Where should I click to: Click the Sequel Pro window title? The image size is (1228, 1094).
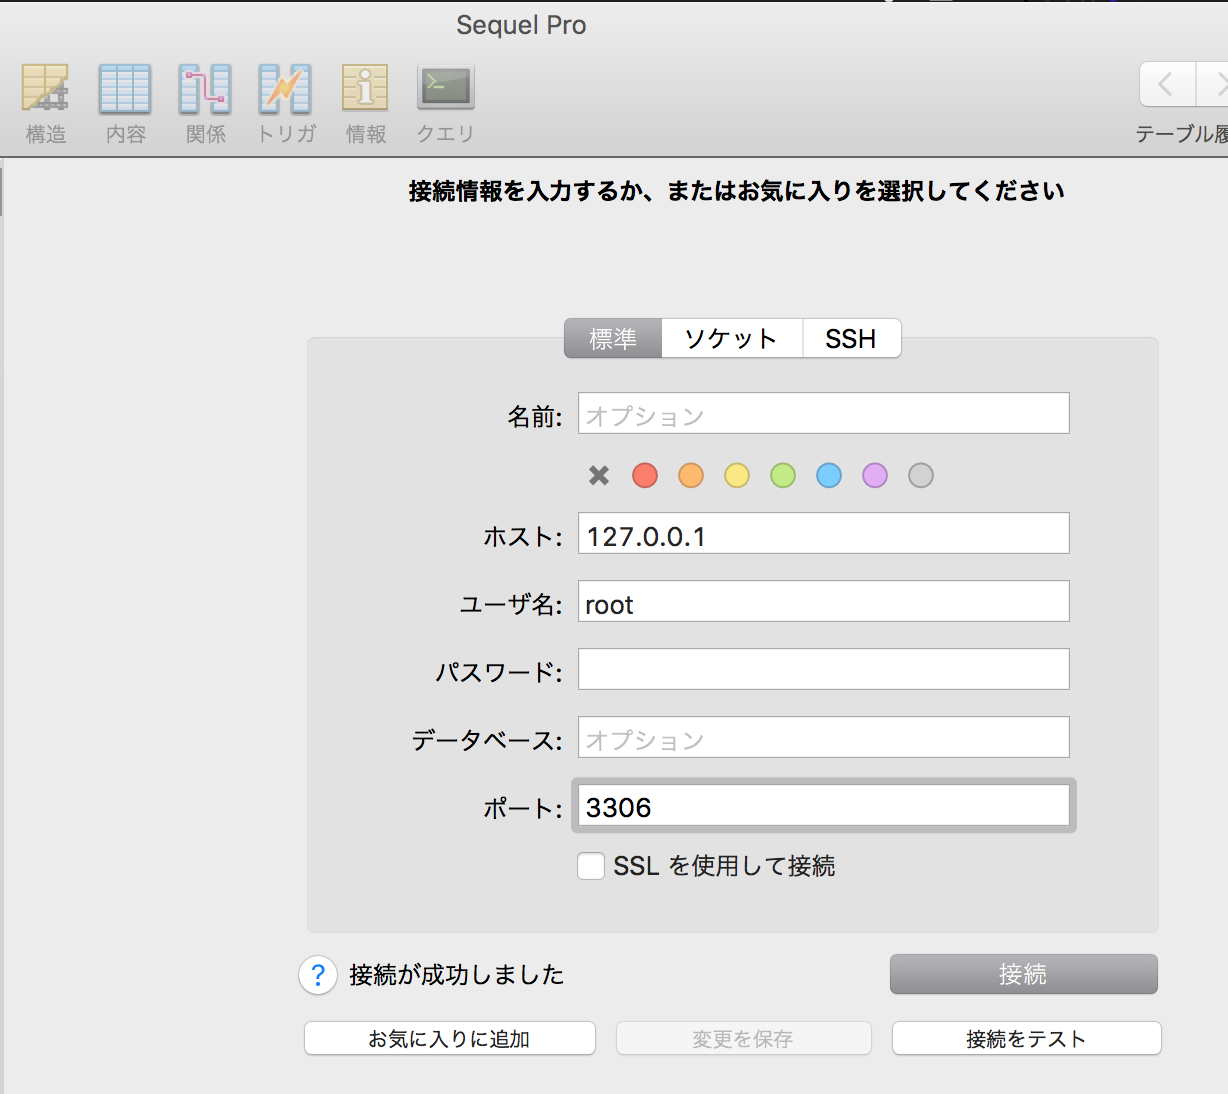pyautogui.click(x=521, y=25)
